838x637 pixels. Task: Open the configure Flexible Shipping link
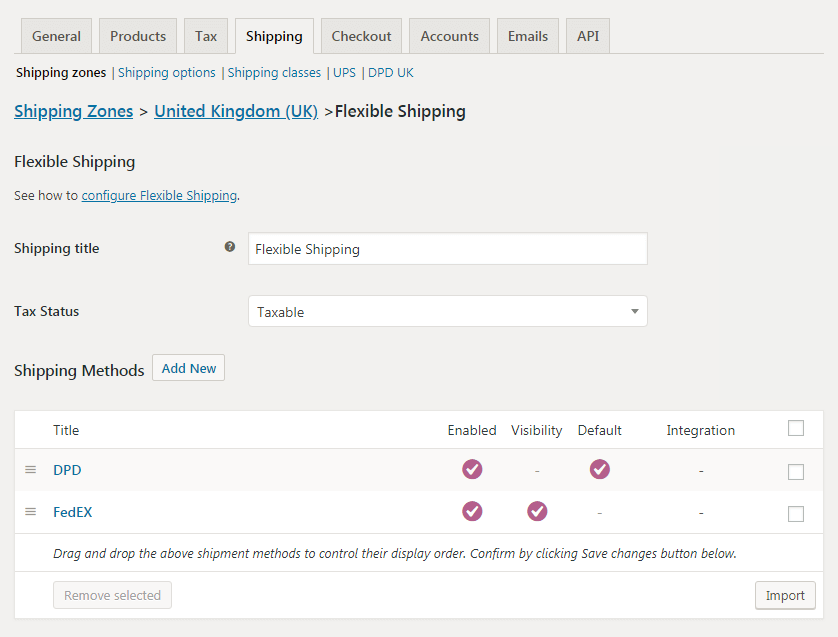click(x=159, y=196)
